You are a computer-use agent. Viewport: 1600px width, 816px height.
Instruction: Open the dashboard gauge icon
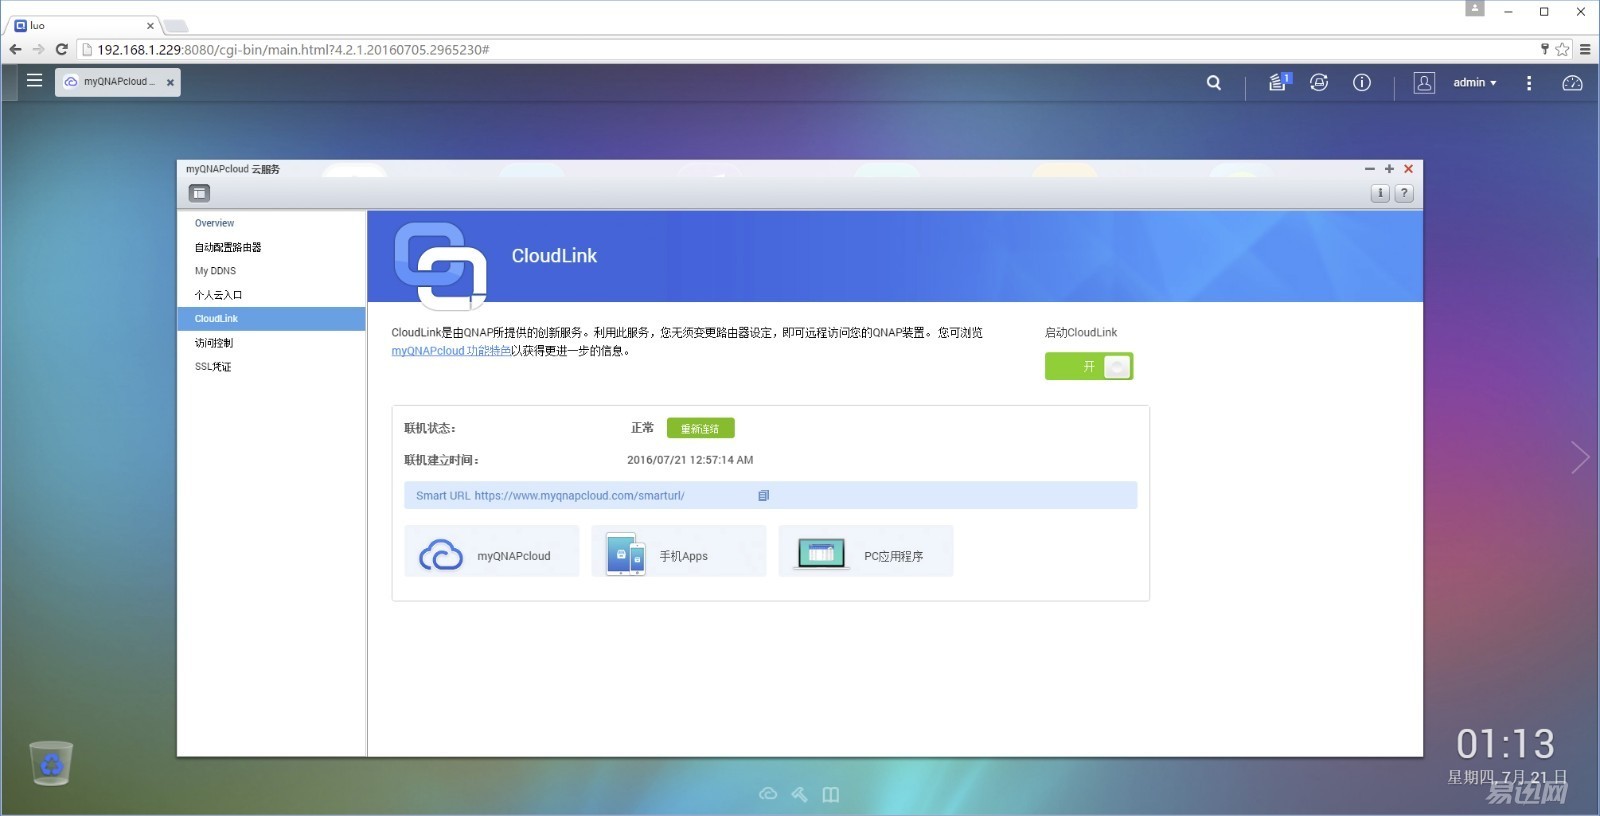pyautogui.click(x=1571, y=83)
